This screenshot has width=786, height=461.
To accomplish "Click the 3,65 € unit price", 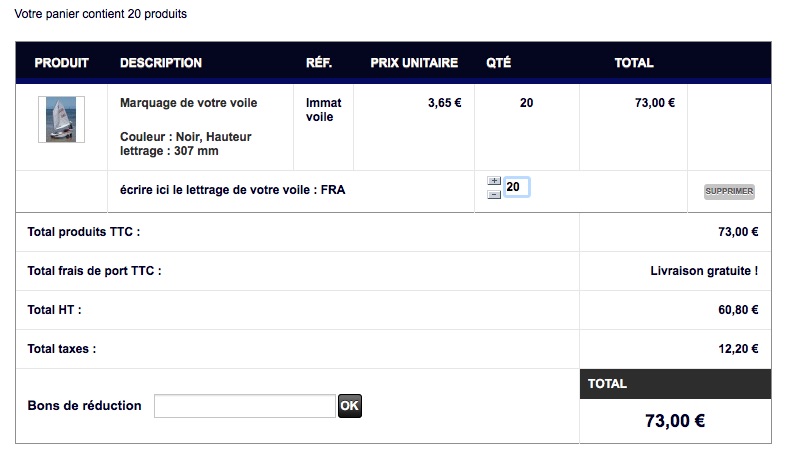I will pyautogui.click(x=444, y=103).
